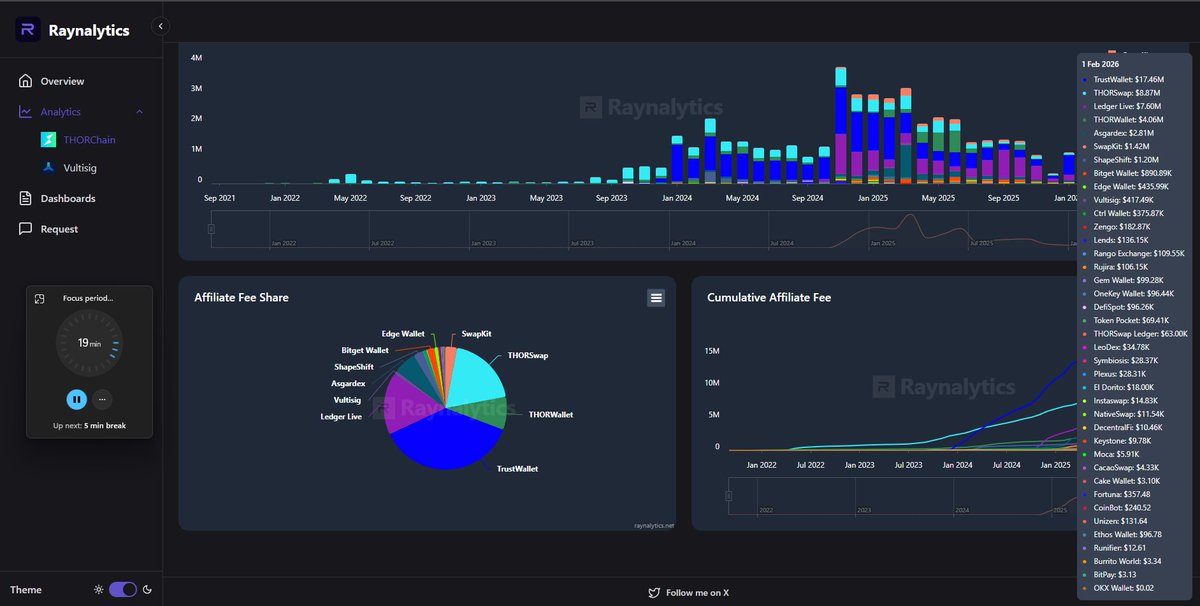
Task: Click the 'THORSwap' pie label
Action: tap(527, 355)
